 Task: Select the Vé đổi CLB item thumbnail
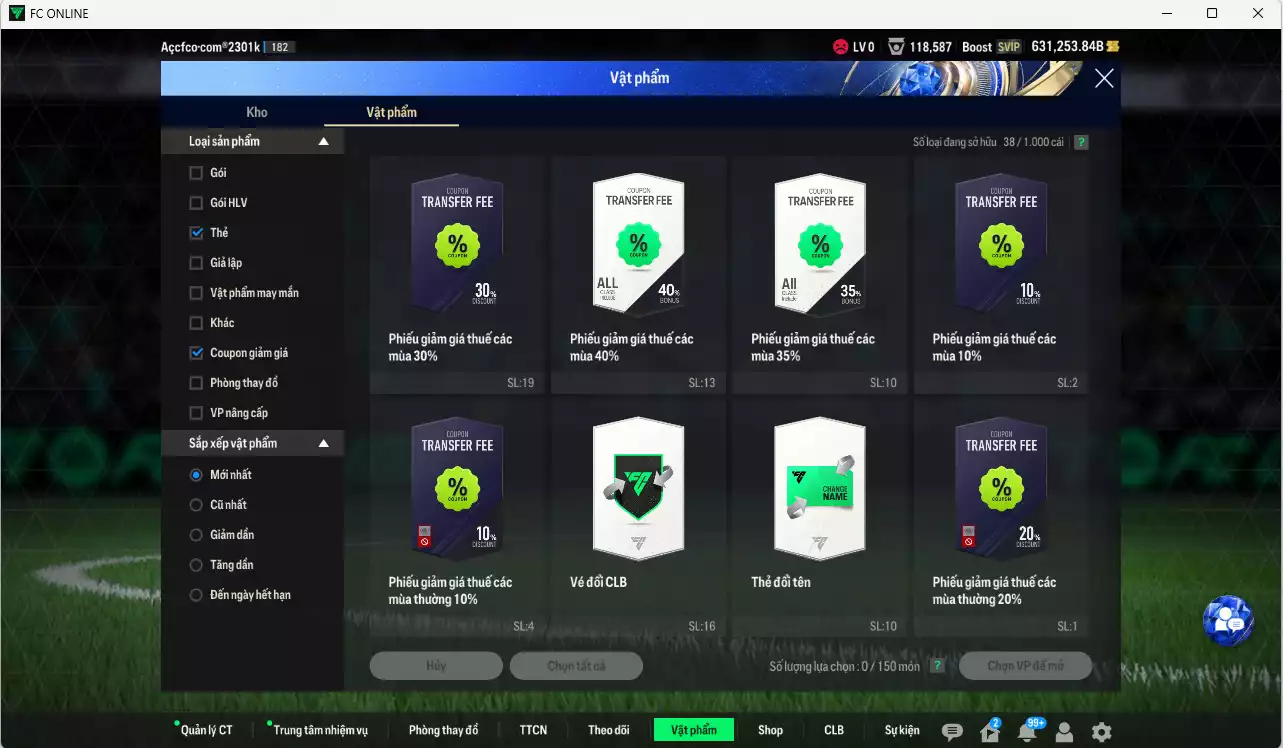click(x=638, y=488)
